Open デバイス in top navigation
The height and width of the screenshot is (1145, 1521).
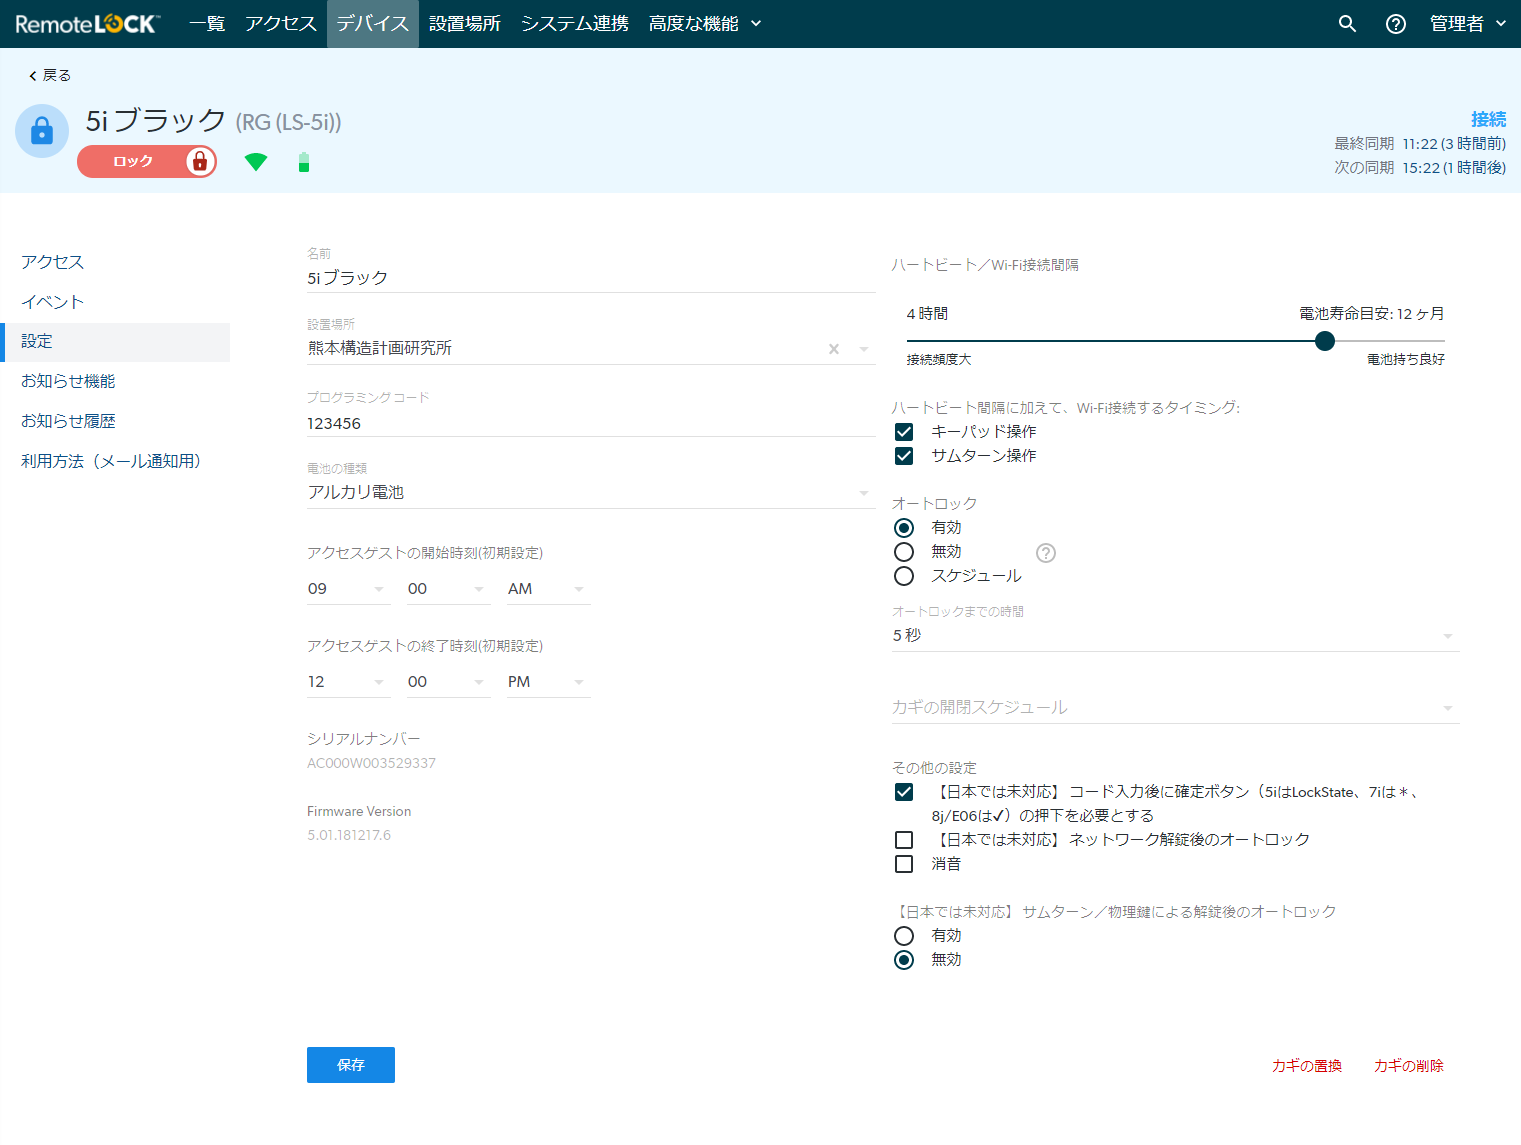point(373,24)
